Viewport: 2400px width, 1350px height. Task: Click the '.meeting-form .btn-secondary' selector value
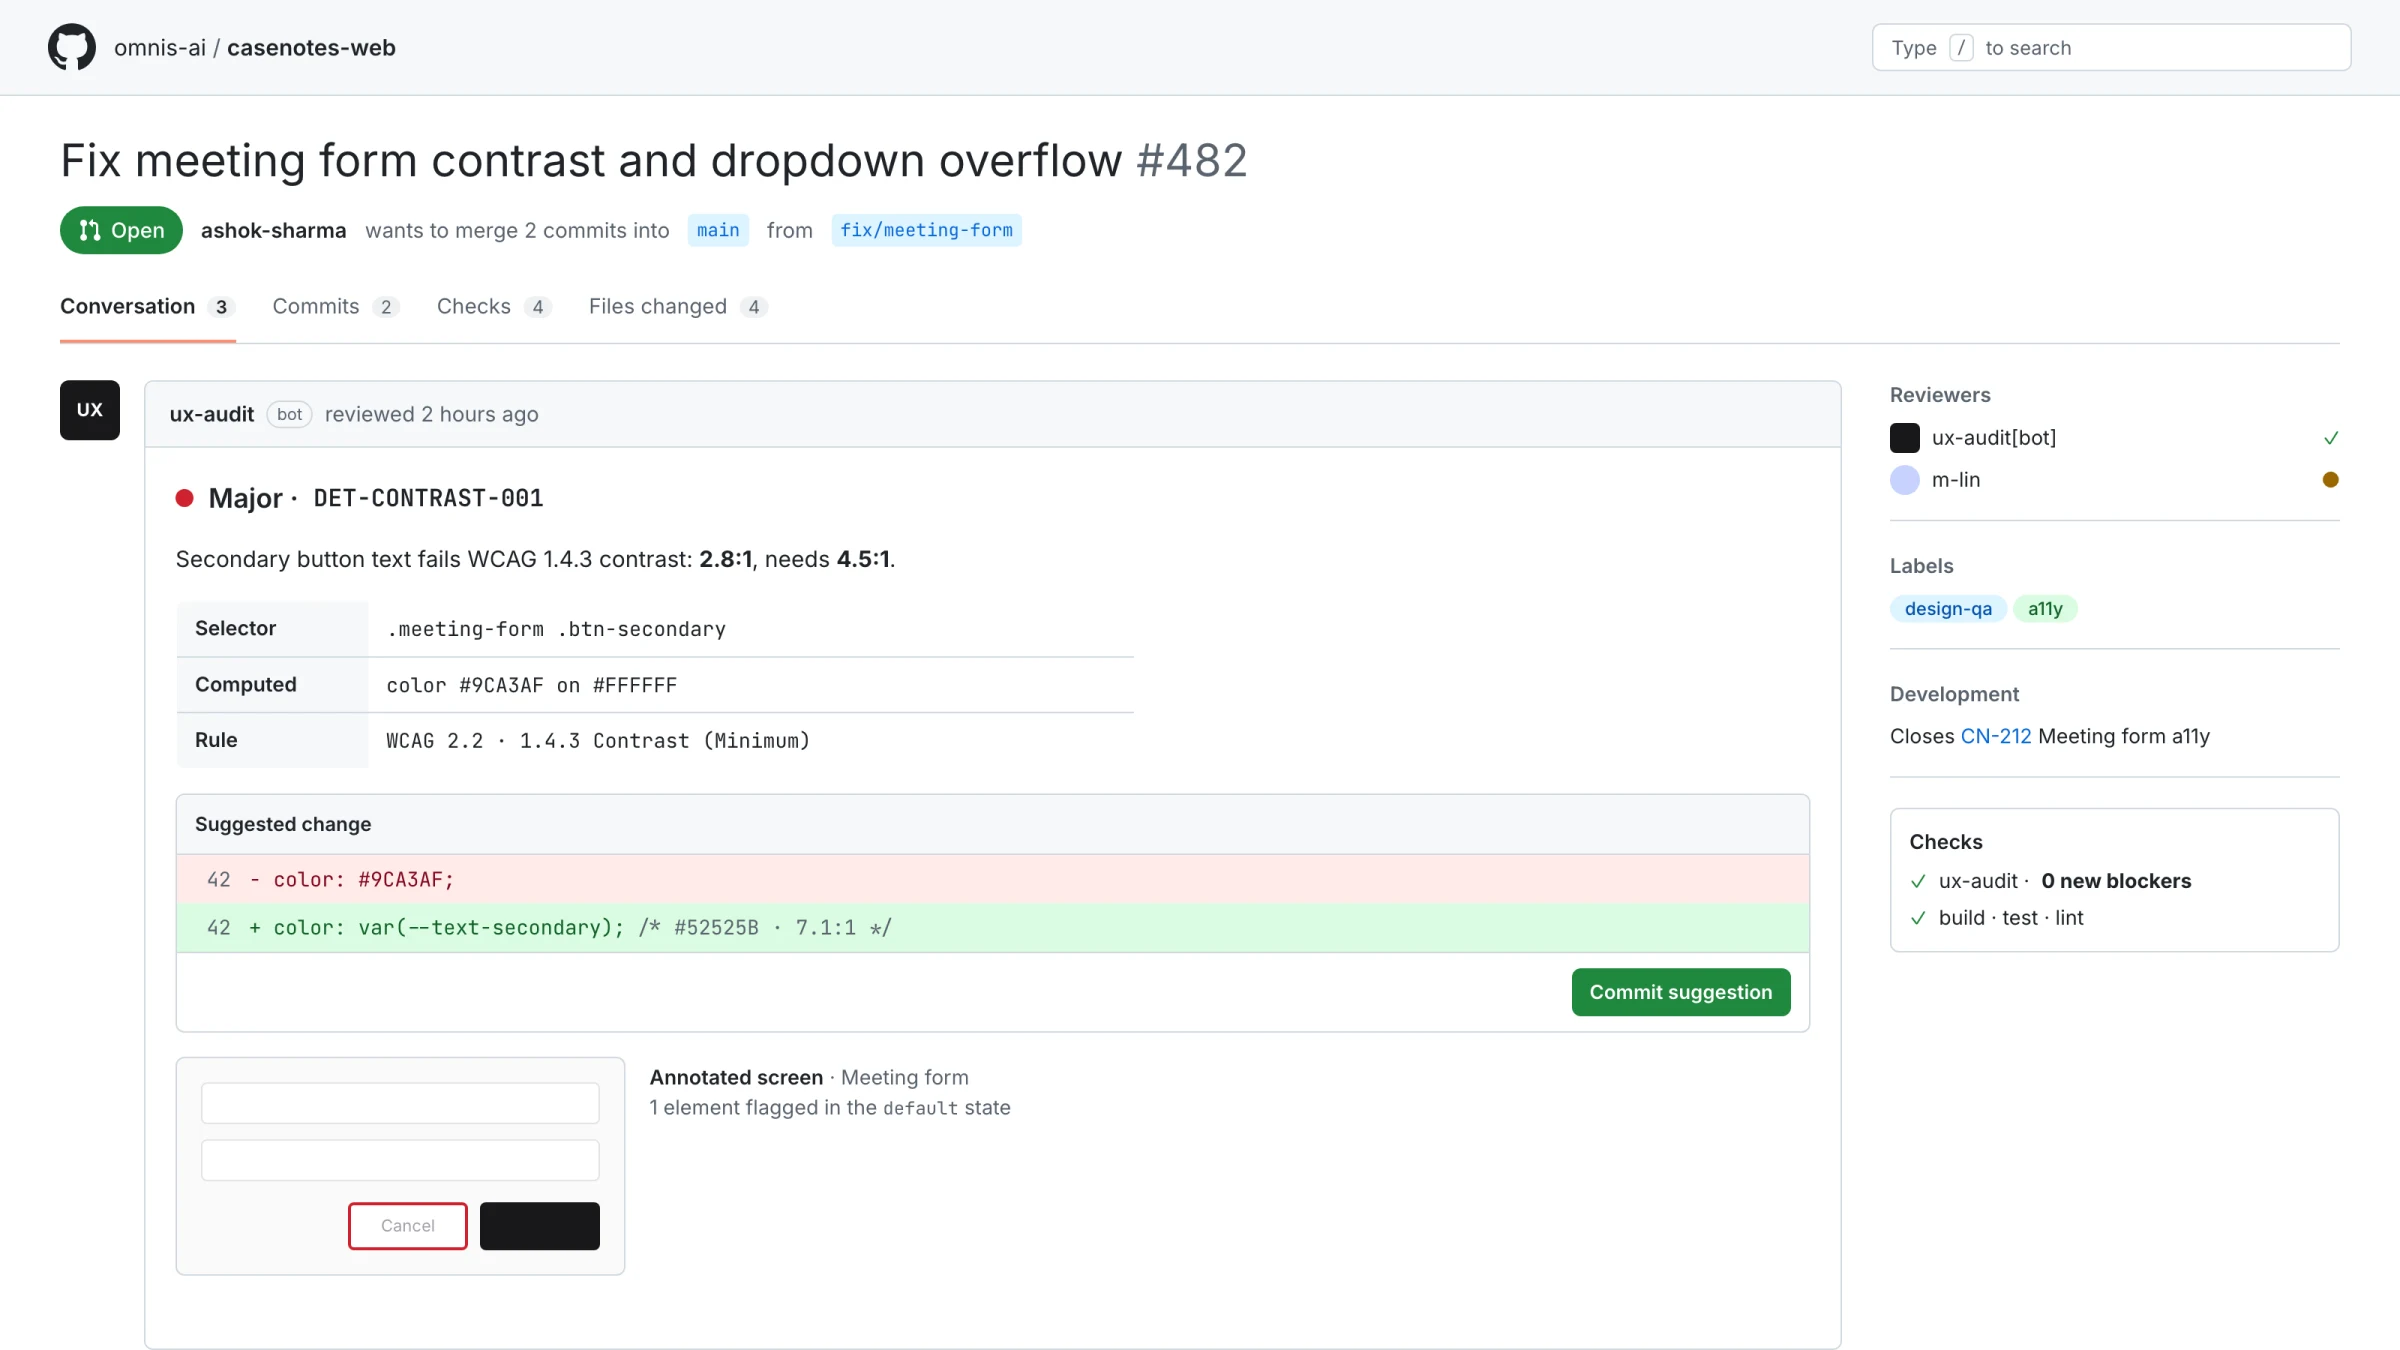pyautogui.click(x=556, y=629)
